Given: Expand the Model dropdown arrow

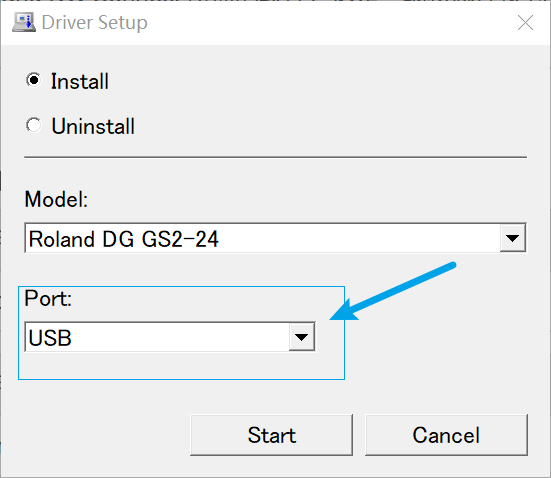Looking at the screenshot, I should point(513,238).
